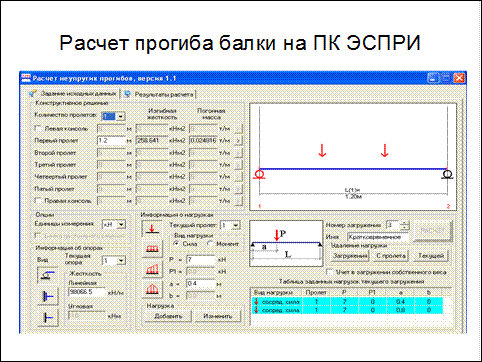Select the Момент radio button
Screen dimensions: 482x362
tap(210, 244)
